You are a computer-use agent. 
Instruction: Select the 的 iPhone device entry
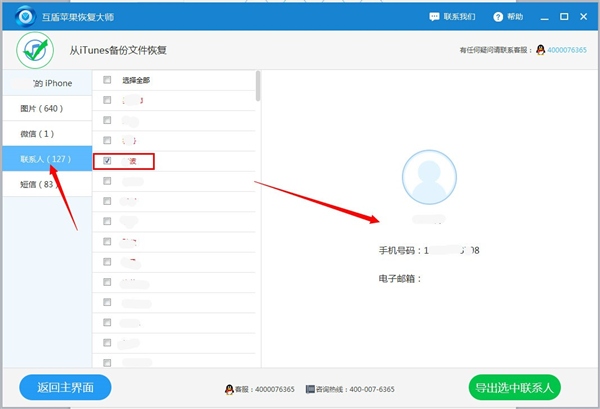coord(47,83)
